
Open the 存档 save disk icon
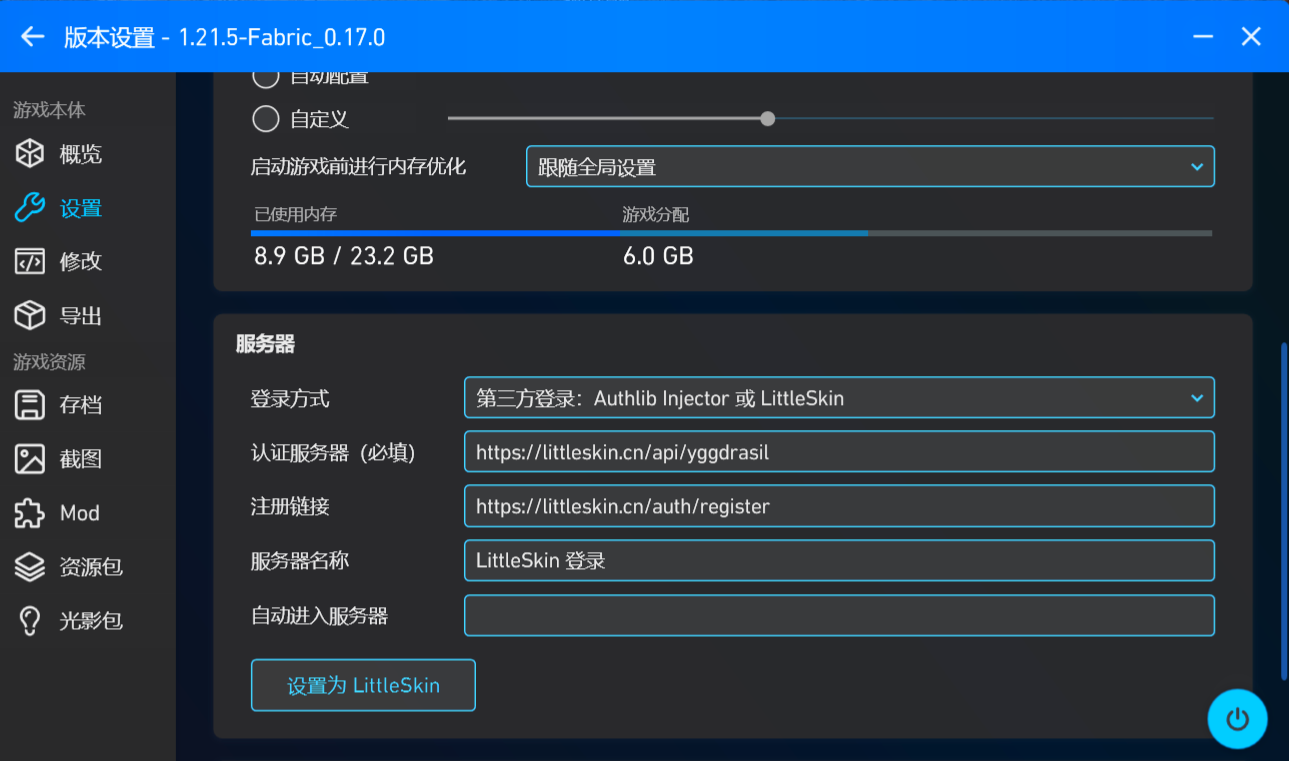coord(29,405)
